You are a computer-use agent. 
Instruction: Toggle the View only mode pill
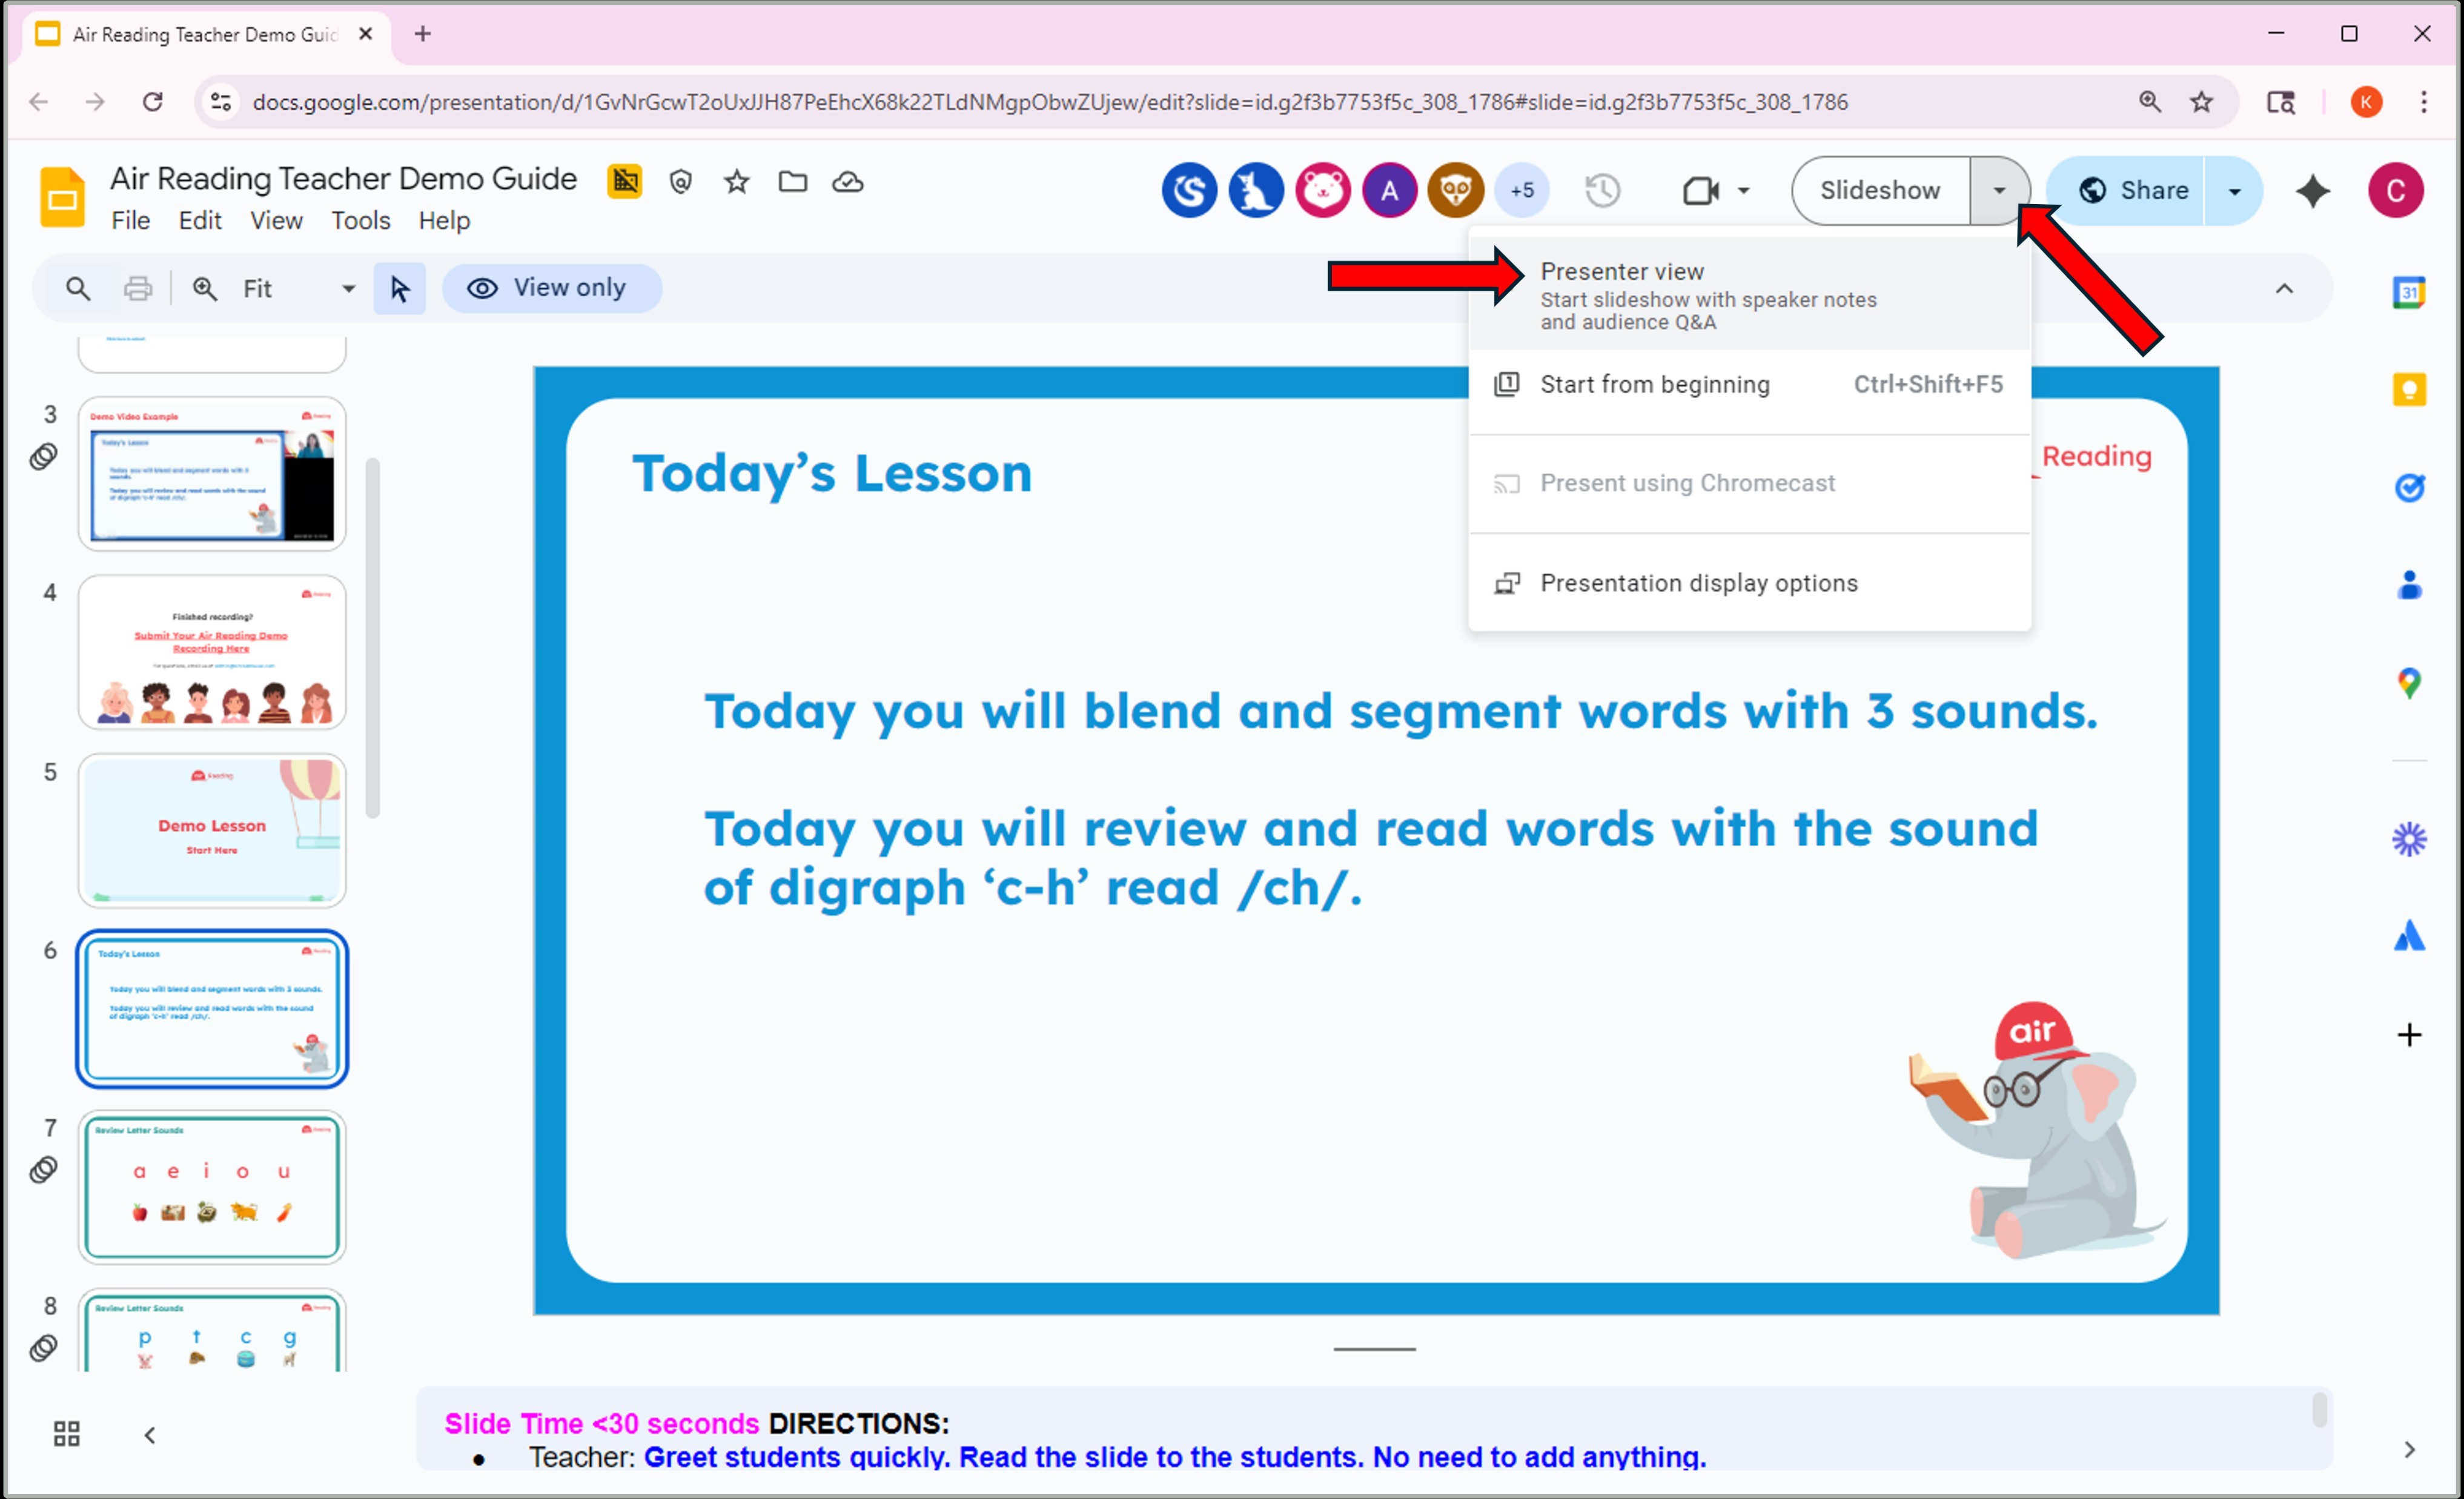551,289
